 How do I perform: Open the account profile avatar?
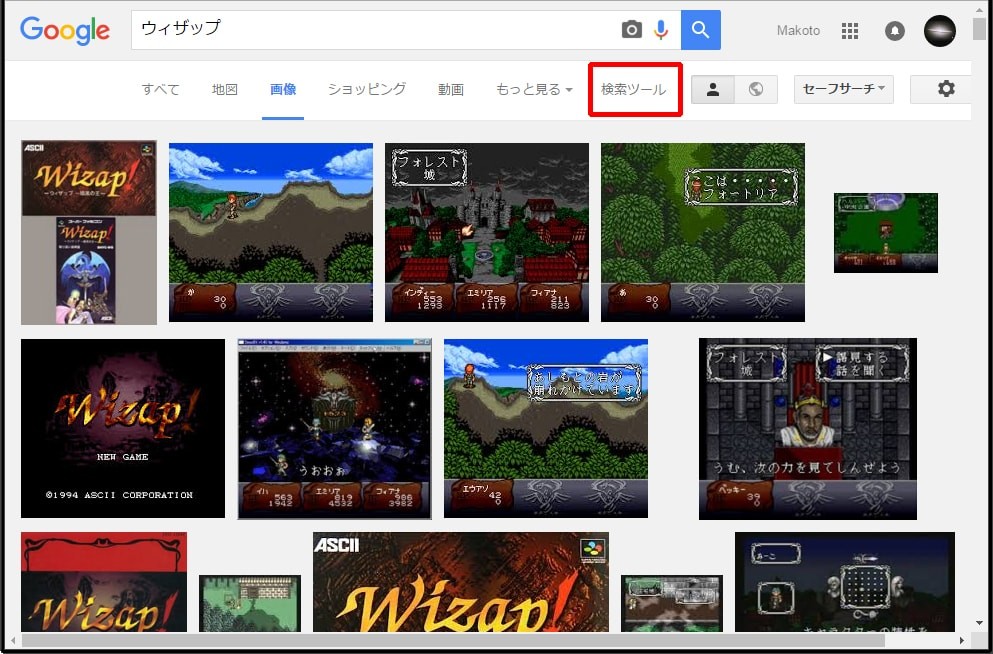[939, 30]
